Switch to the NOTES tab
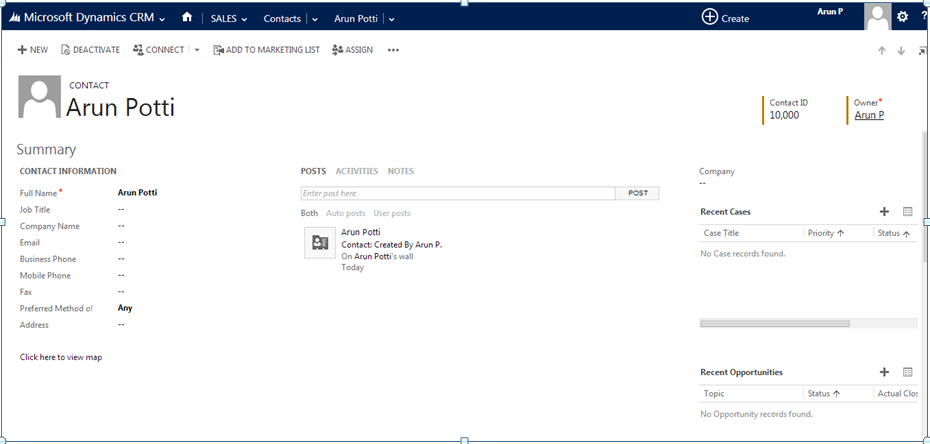This screenshot has width=930, height=444. pyautogui.click(x=401, y=171)
